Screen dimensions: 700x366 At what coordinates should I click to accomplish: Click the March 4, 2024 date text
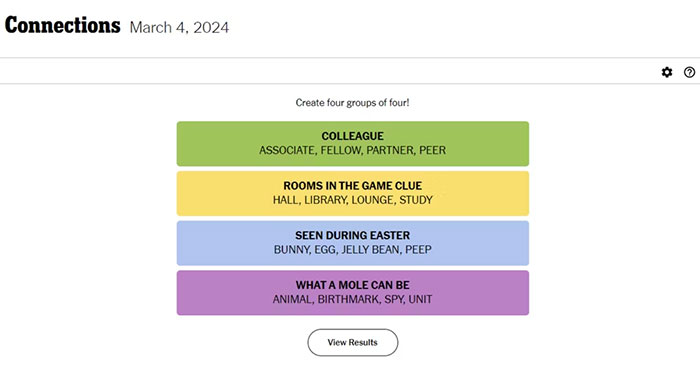179,27
